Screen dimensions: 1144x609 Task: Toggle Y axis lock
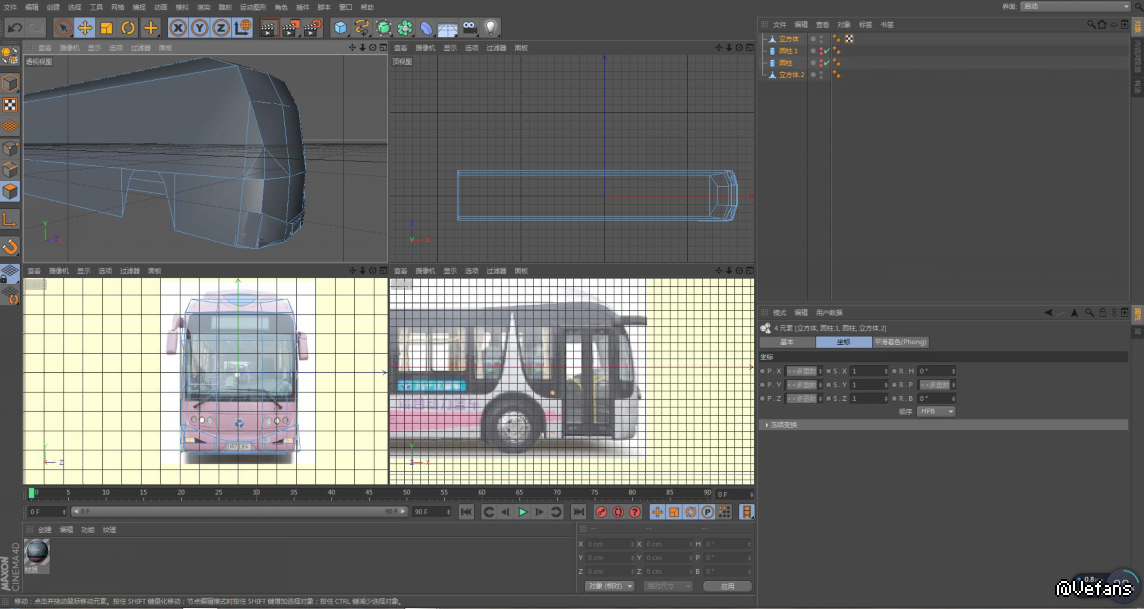point(199,28)
